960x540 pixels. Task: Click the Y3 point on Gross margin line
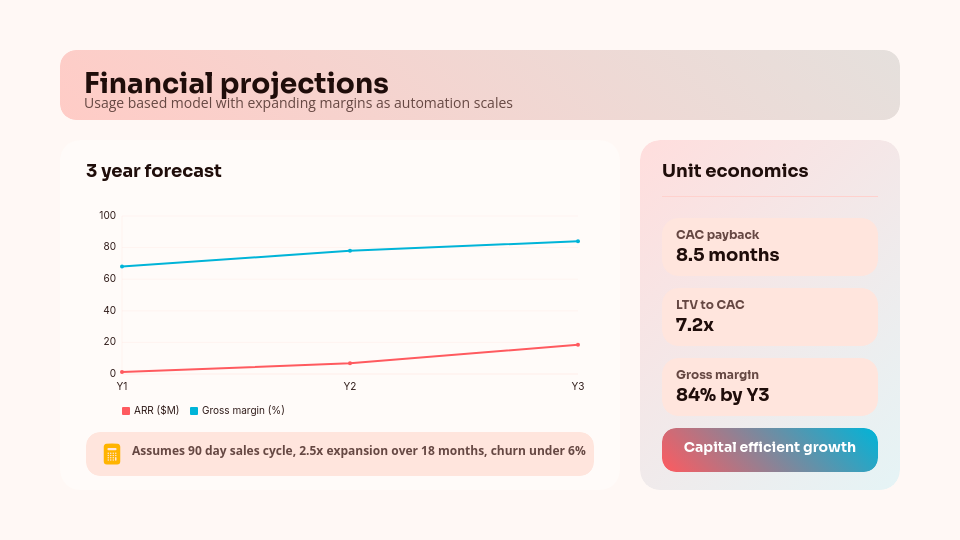click(x=578, y=241)
